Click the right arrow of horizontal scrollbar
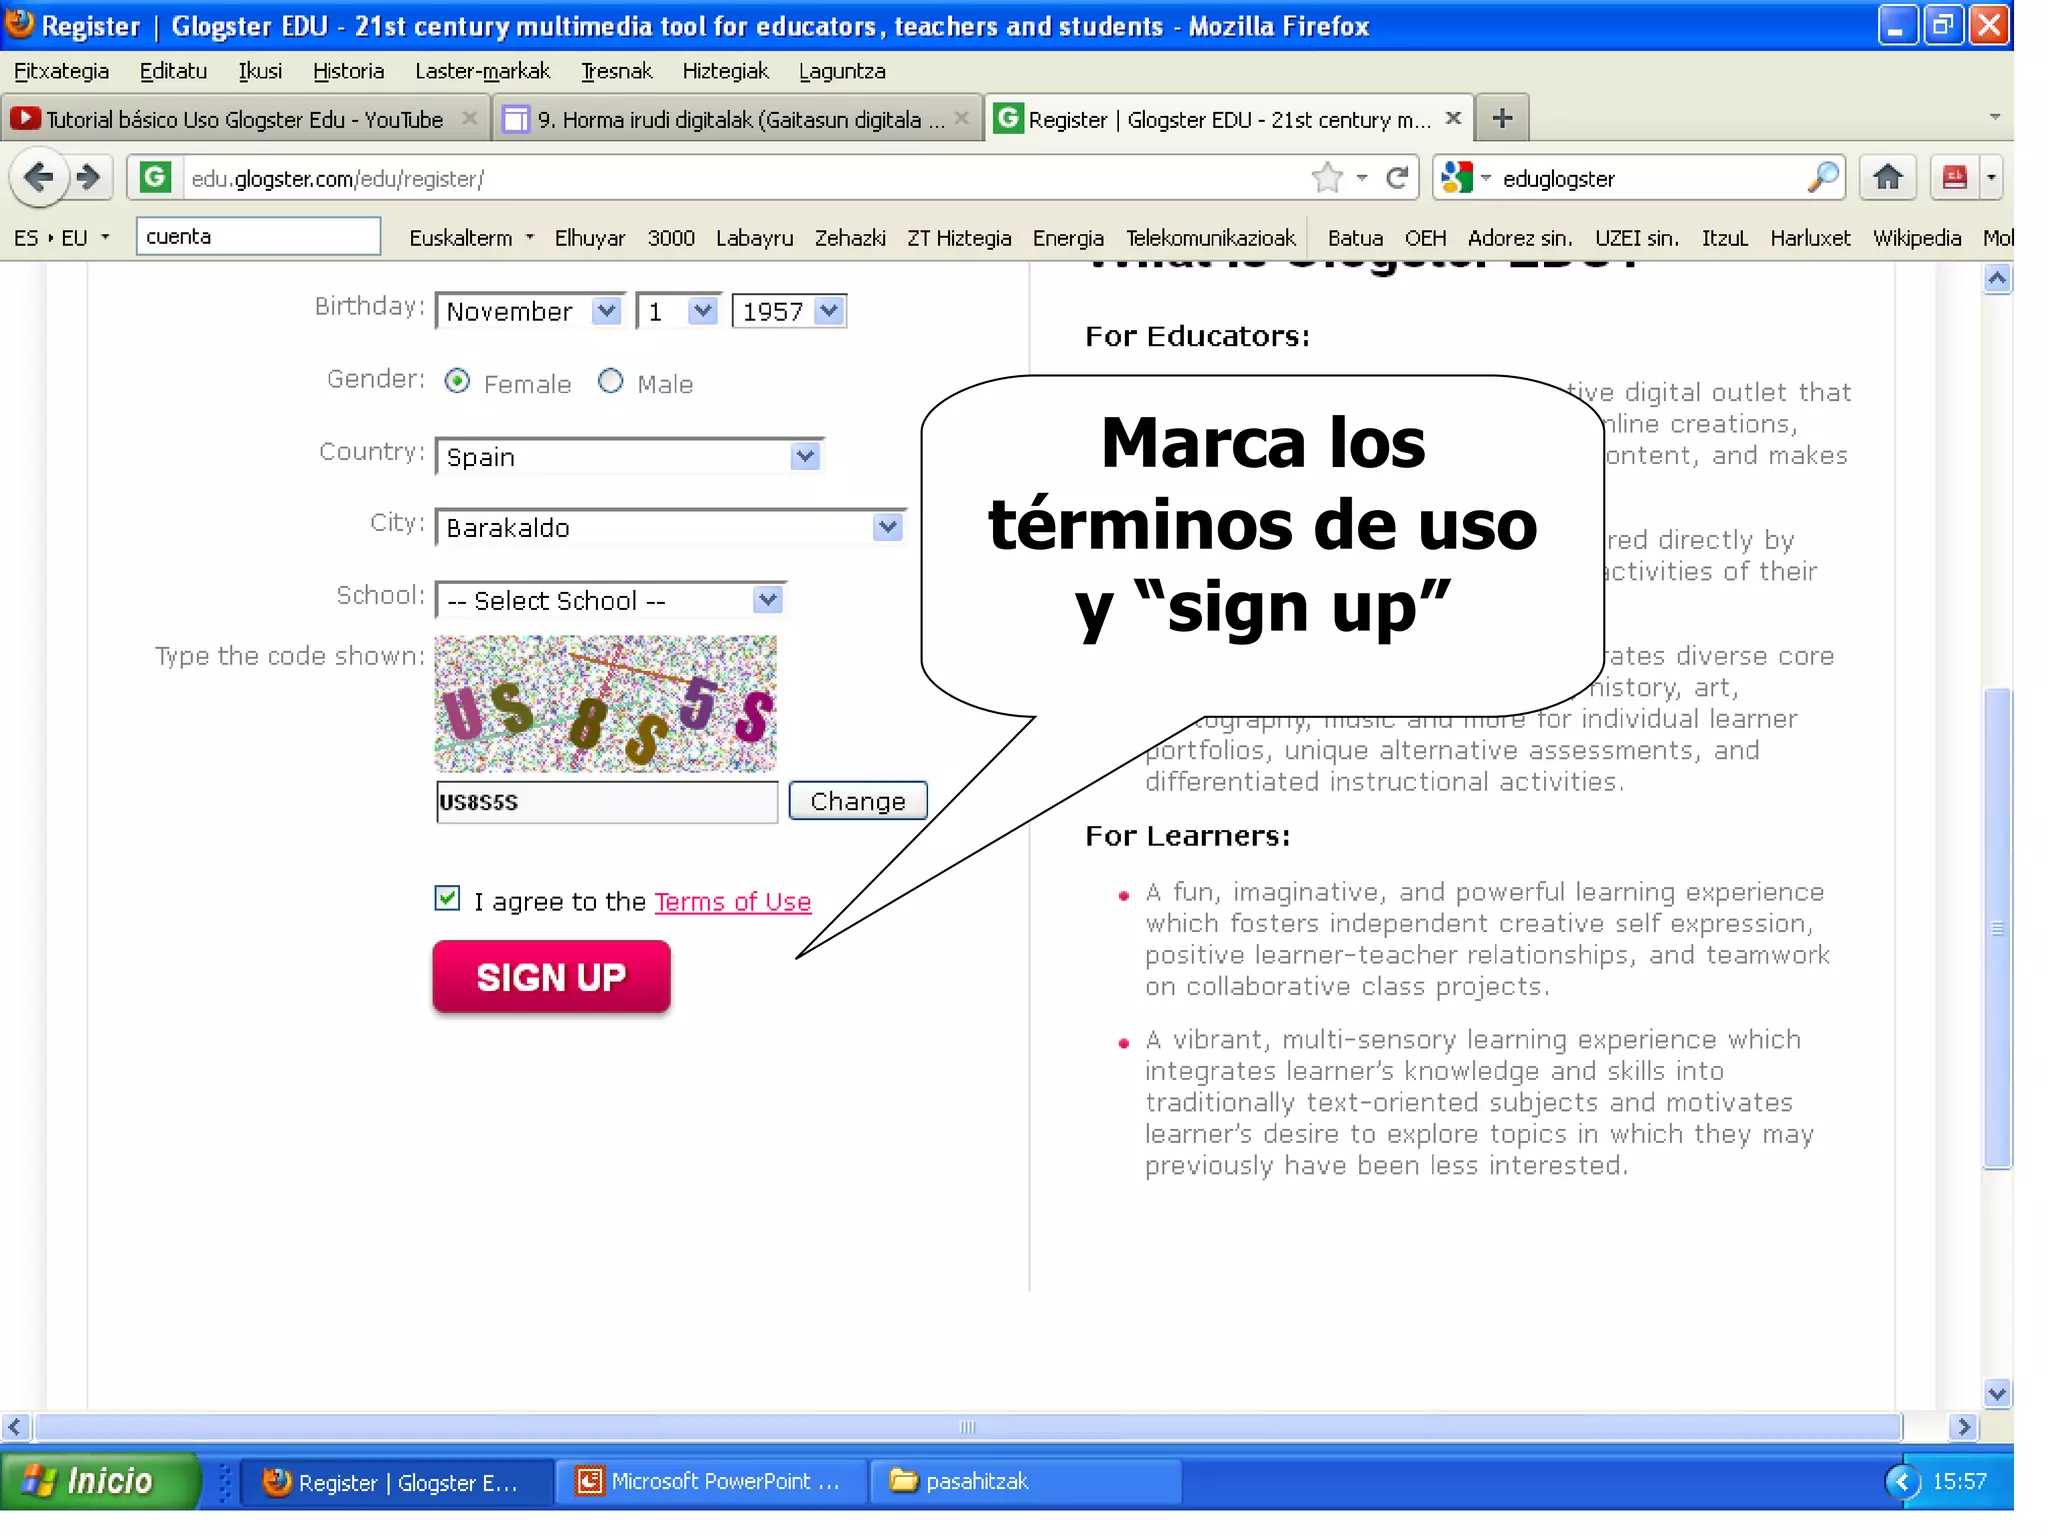 (1964, 1426)
